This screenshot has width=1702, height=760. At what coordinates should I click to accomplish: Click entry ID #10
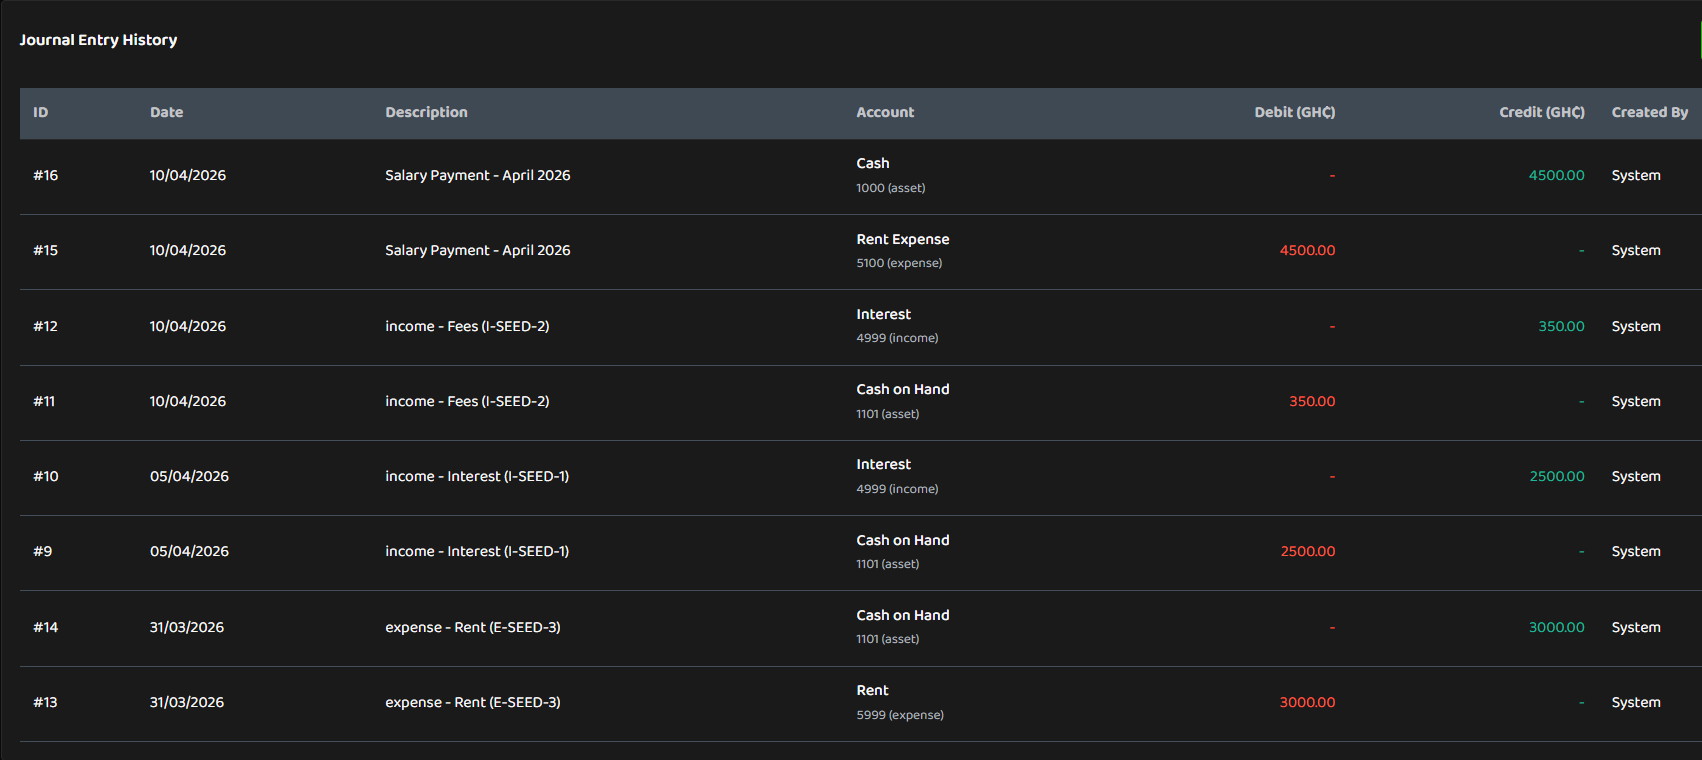click(46, 476)
